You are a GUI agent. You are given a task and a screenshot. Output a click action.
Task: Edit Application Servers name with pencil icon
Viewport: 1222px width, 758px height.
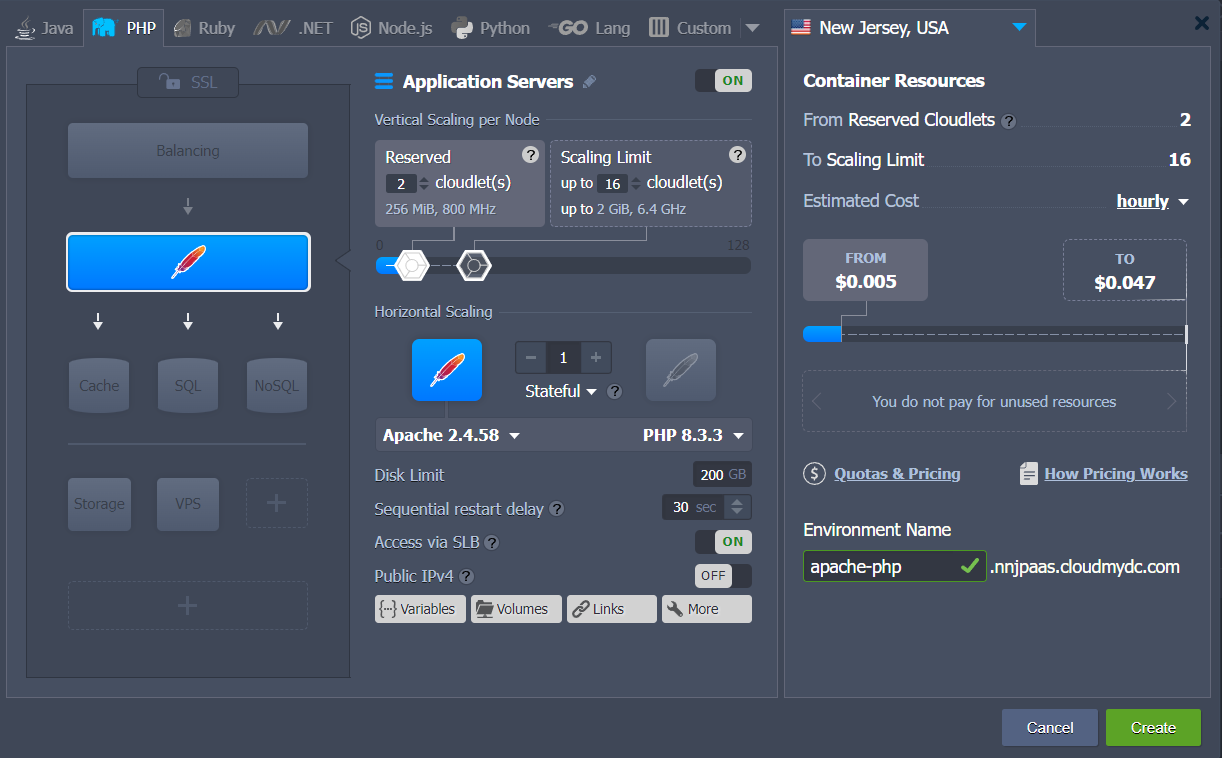(589, 82)
